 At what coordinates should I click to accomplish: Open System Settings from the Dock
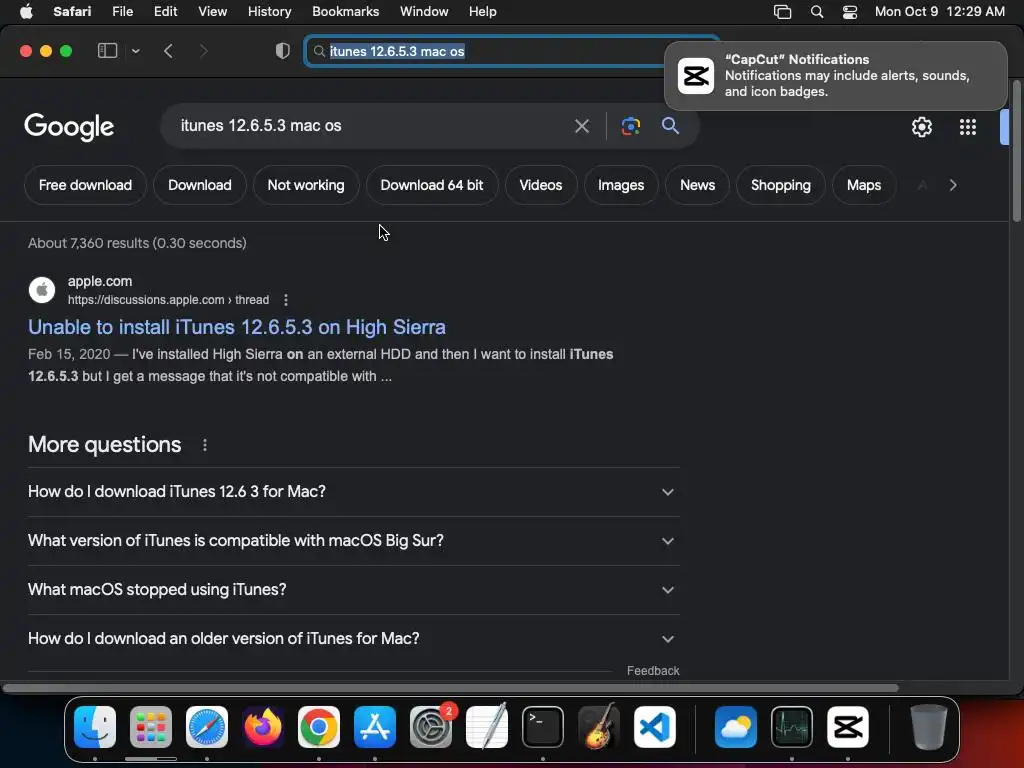coord(431,727)
